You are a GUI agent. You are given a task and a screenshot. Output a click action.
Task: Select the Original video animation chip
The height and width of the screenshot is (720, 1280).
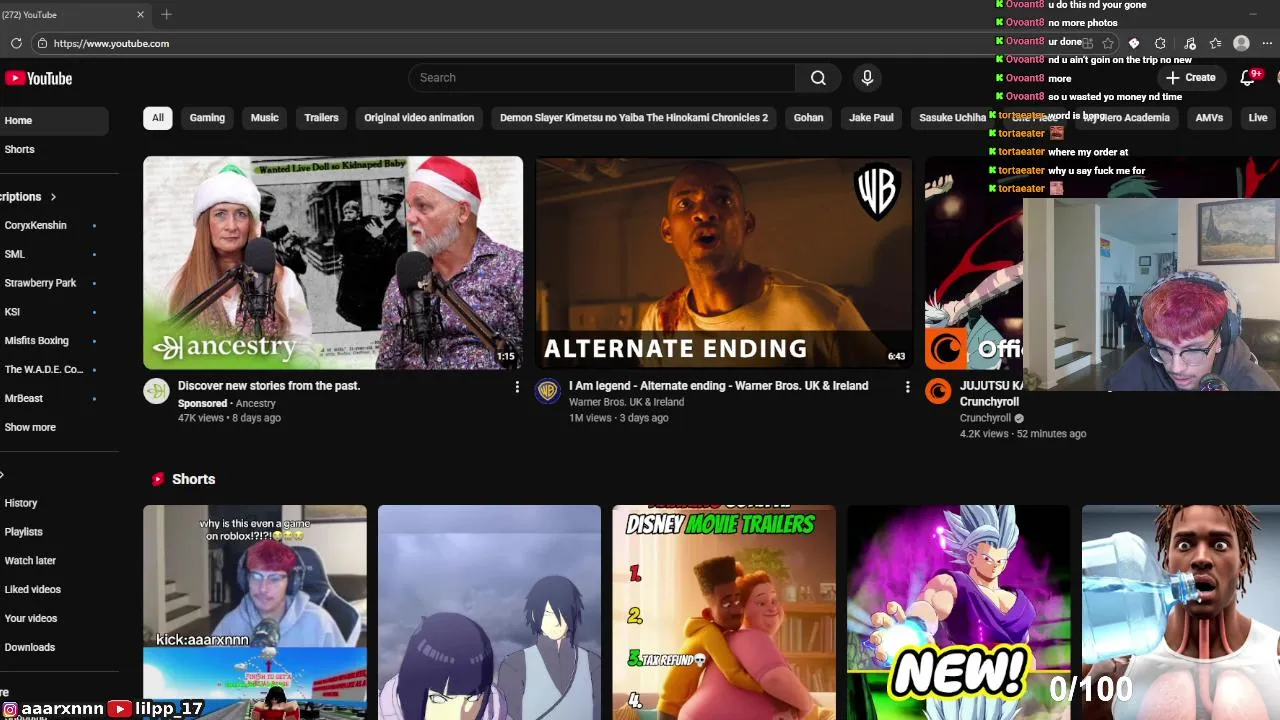click(x=419, y=118)
